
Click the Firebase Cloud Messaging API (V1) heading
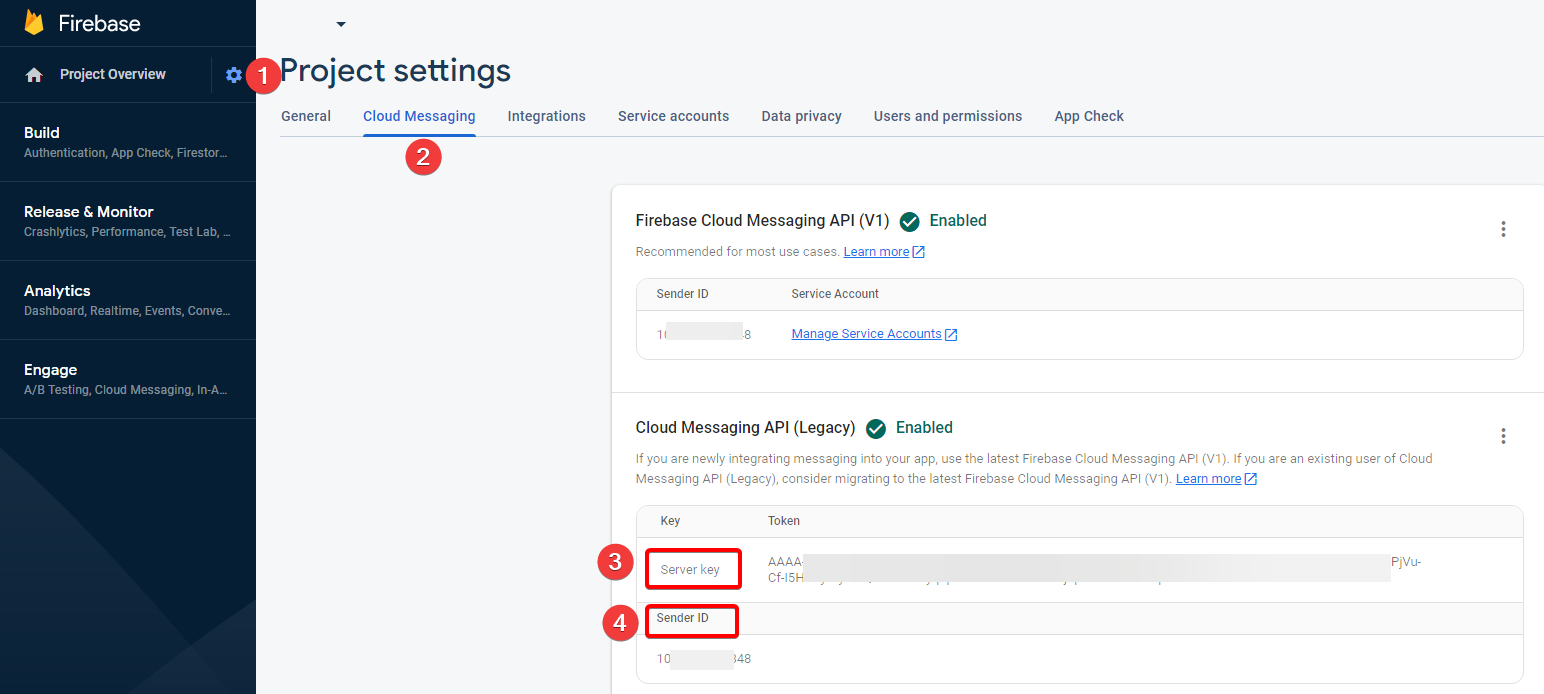coord(762,221)
